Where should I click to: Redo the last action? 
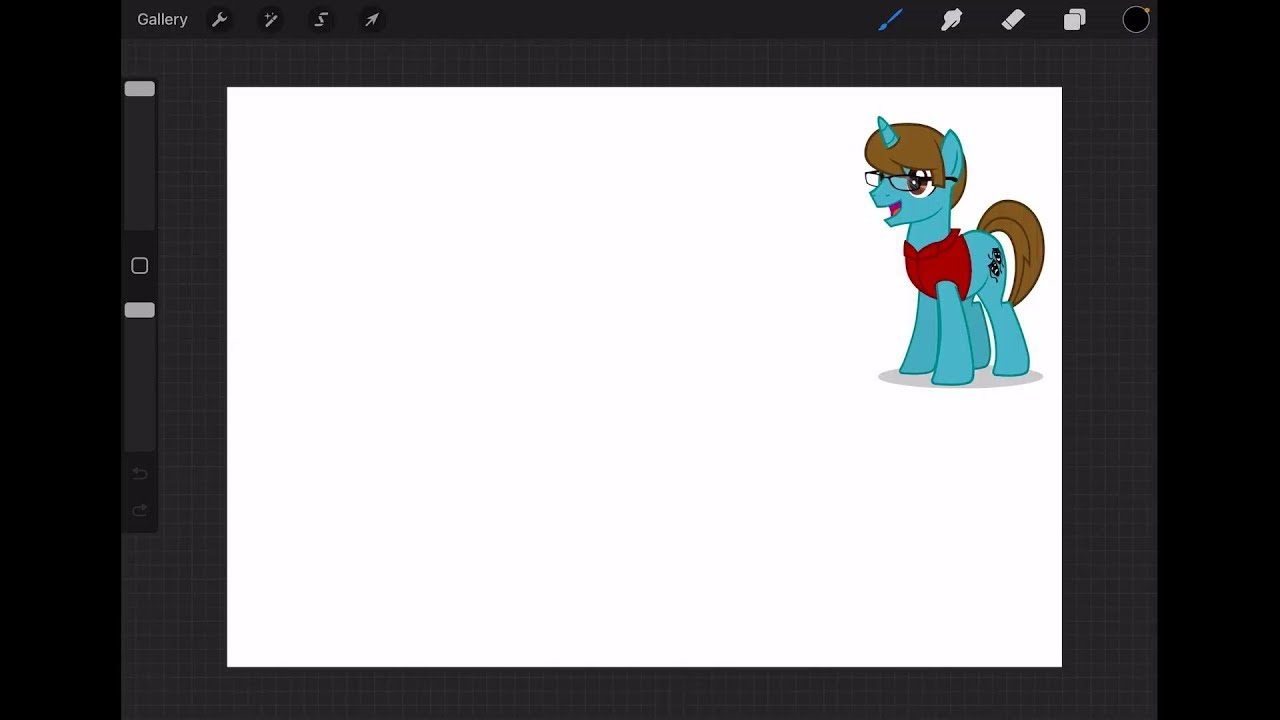[x=140, y=511]
